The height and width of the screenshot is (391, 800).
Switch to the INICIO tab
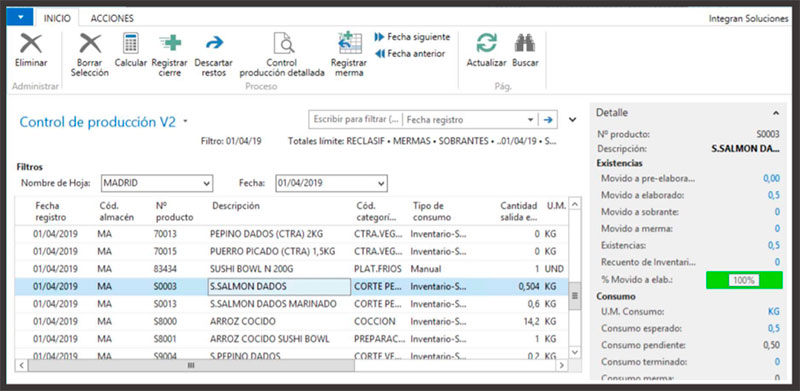57,18
